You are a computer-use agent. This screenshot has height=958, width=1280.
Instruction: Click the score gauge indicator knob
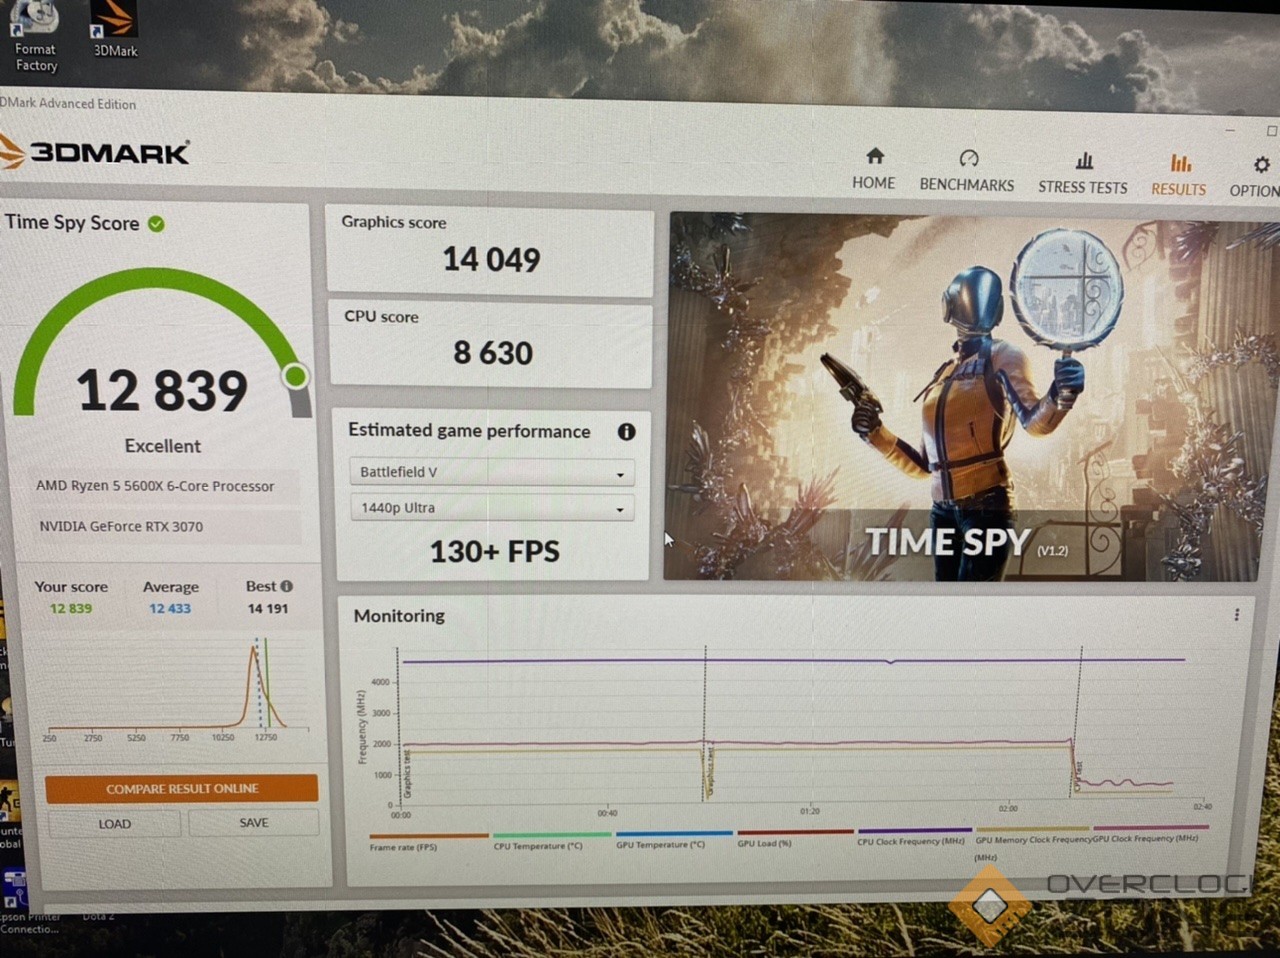click(x=295, y=376)
